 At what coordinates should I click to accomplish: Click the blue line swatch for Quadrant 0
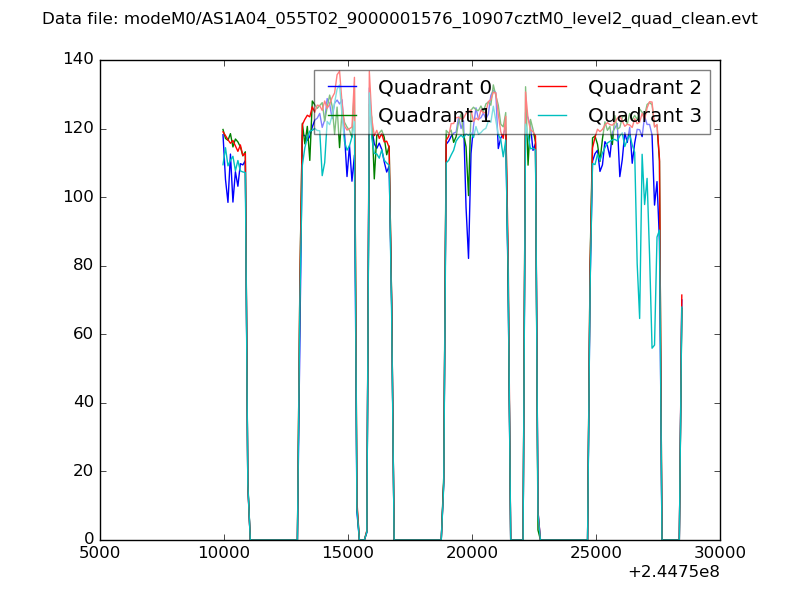(x=343, y=87)
